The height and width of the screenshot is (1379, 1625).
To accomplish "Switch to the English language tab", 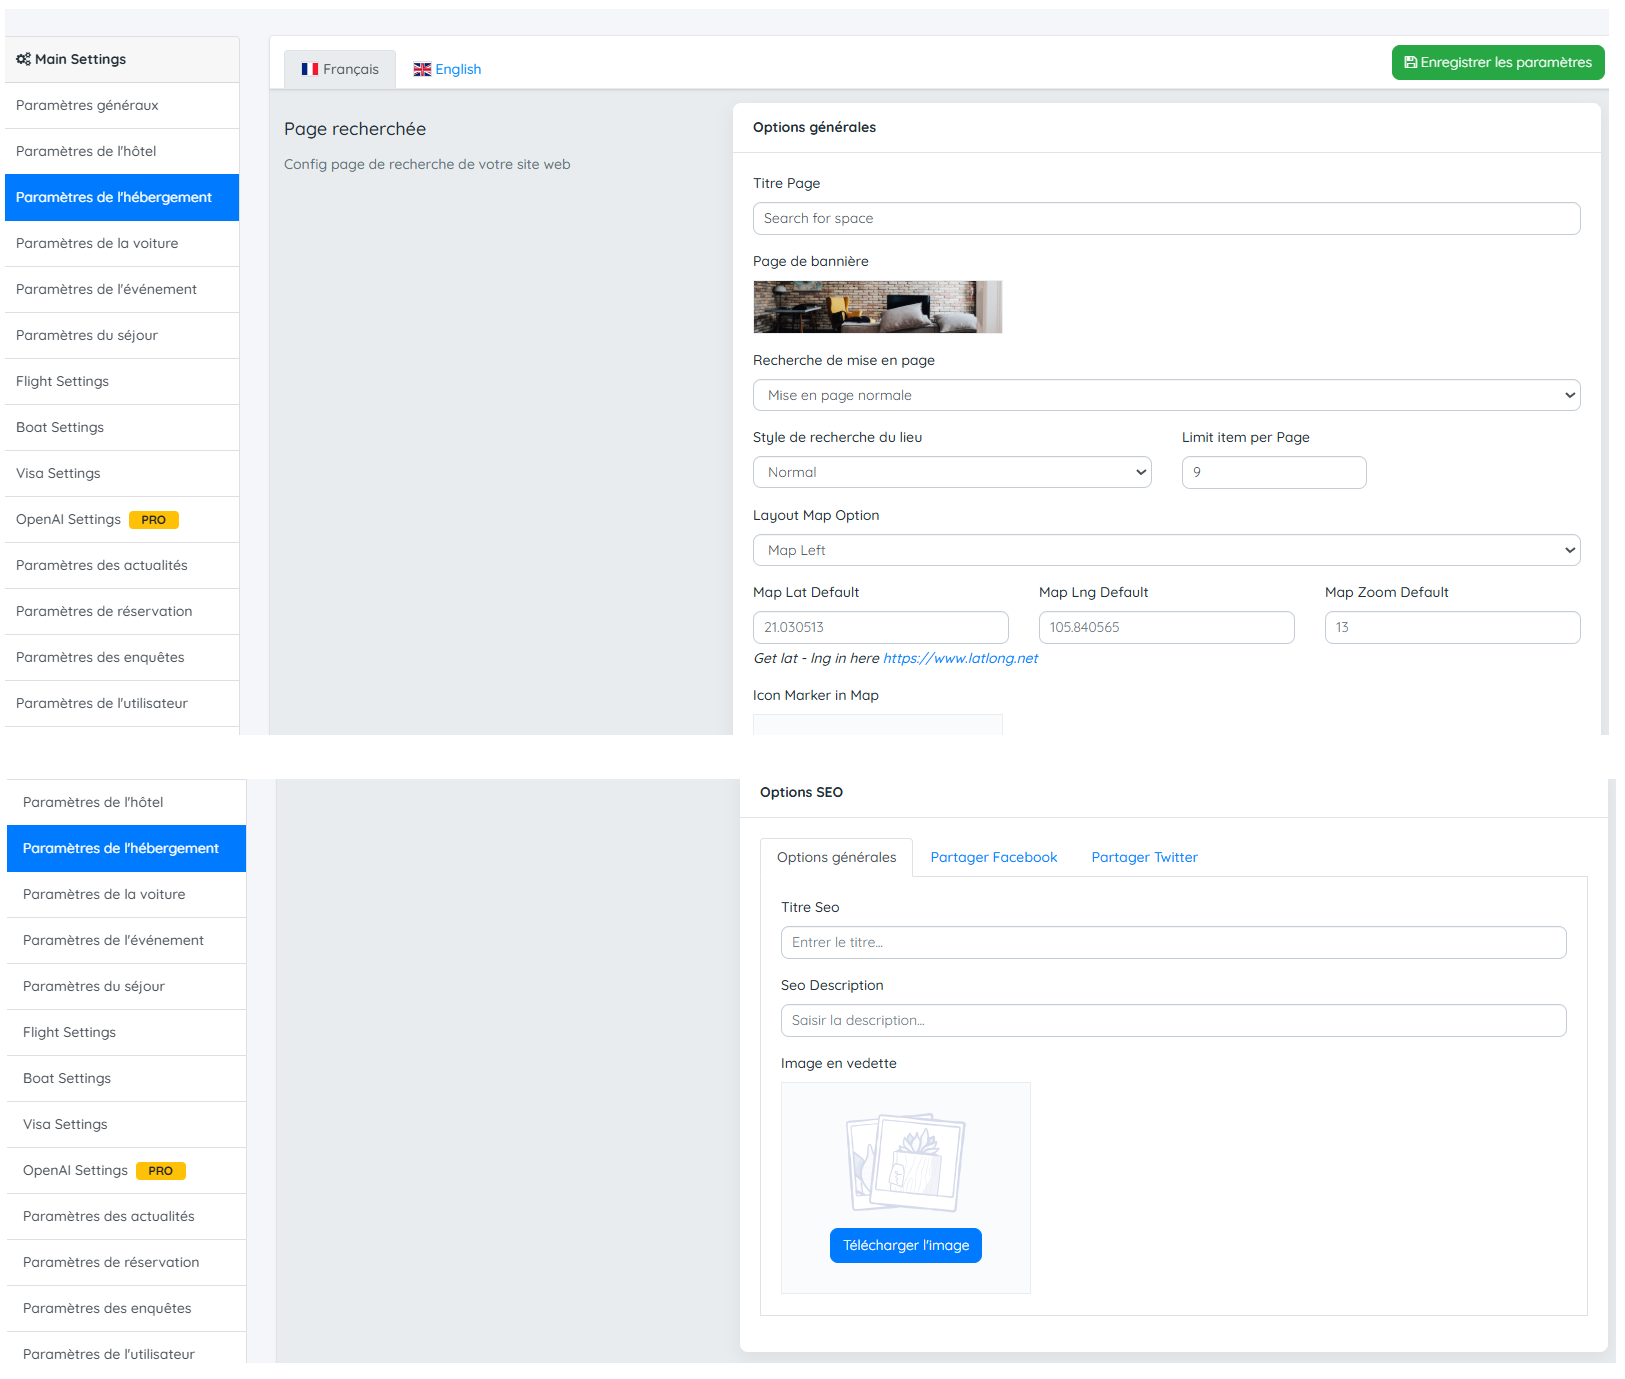I will [448, 70].
